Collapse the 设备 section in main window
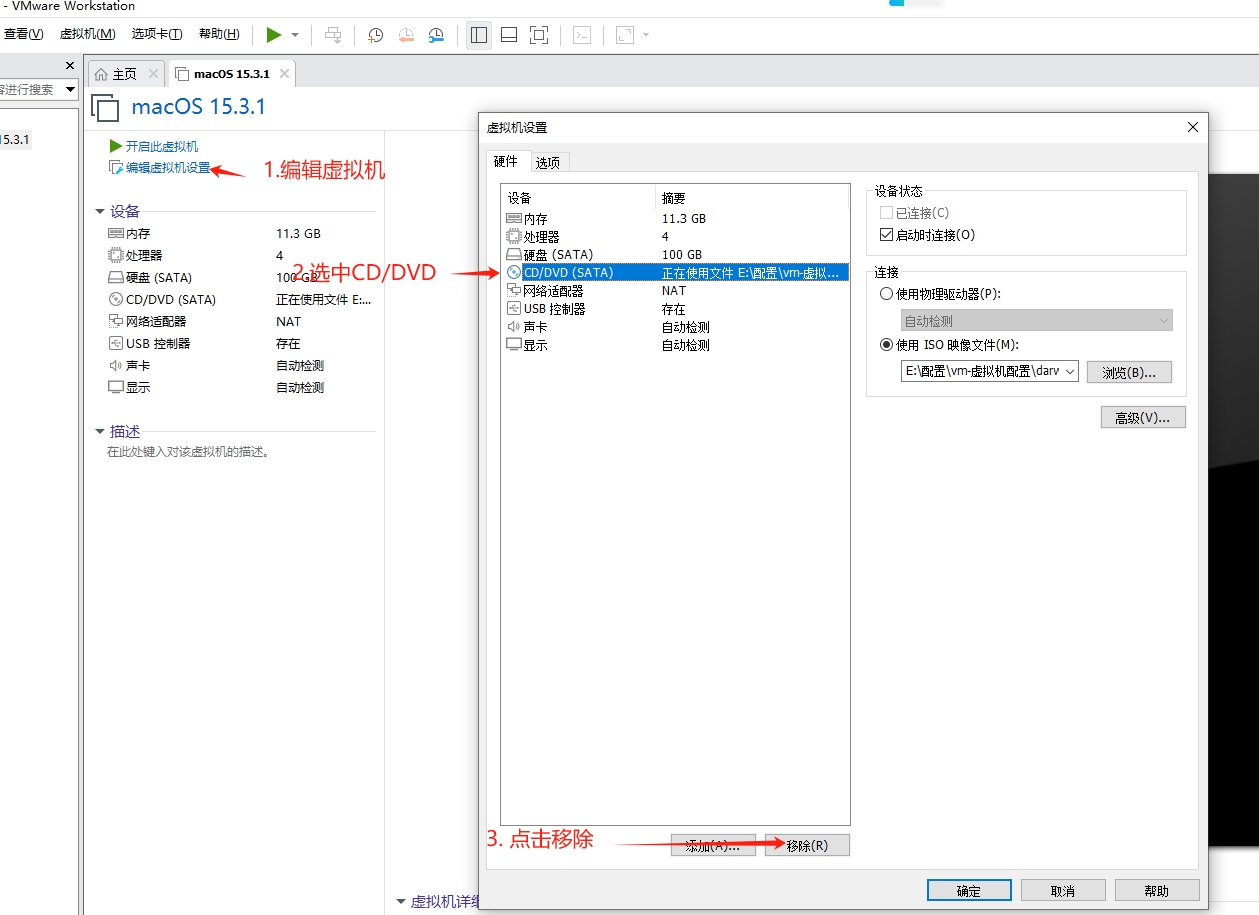Image resolution: width=1259 pixels, height=915 pixels. click(100, 212)
